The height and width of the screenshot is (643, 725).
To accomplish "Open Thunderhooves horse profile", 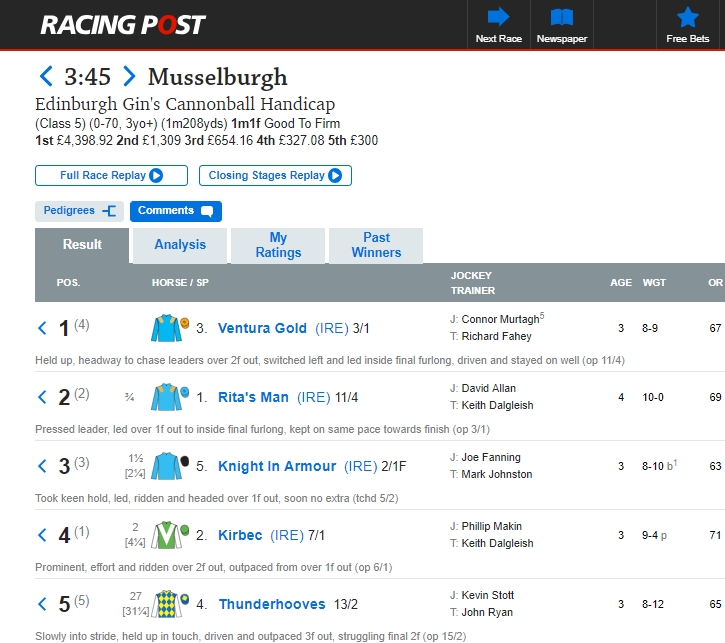I will 272,604.
